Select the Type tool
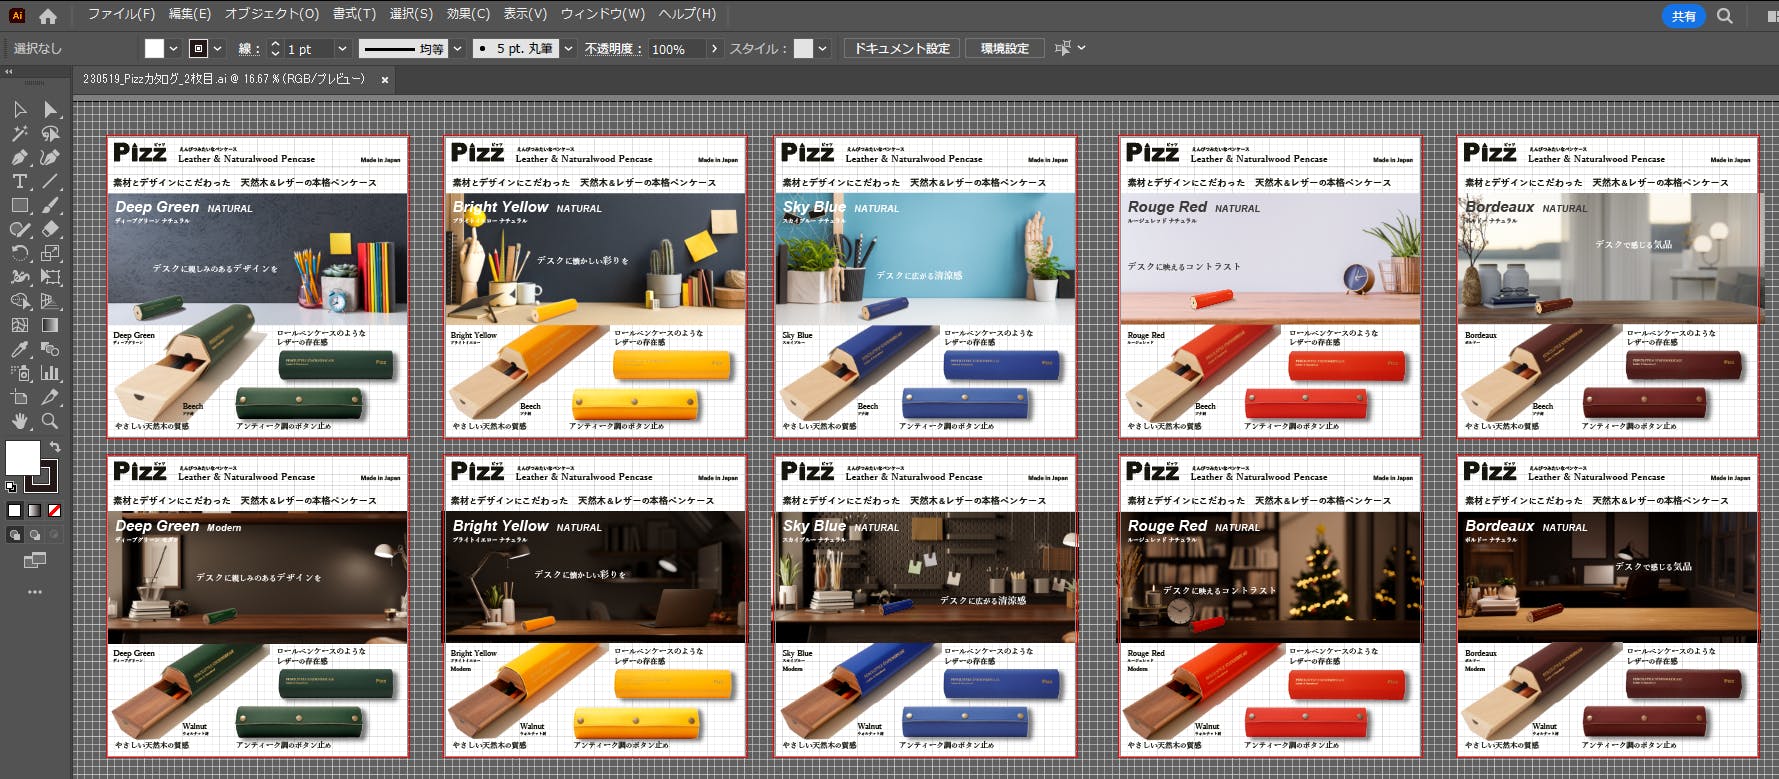 [x=19, y=181]
